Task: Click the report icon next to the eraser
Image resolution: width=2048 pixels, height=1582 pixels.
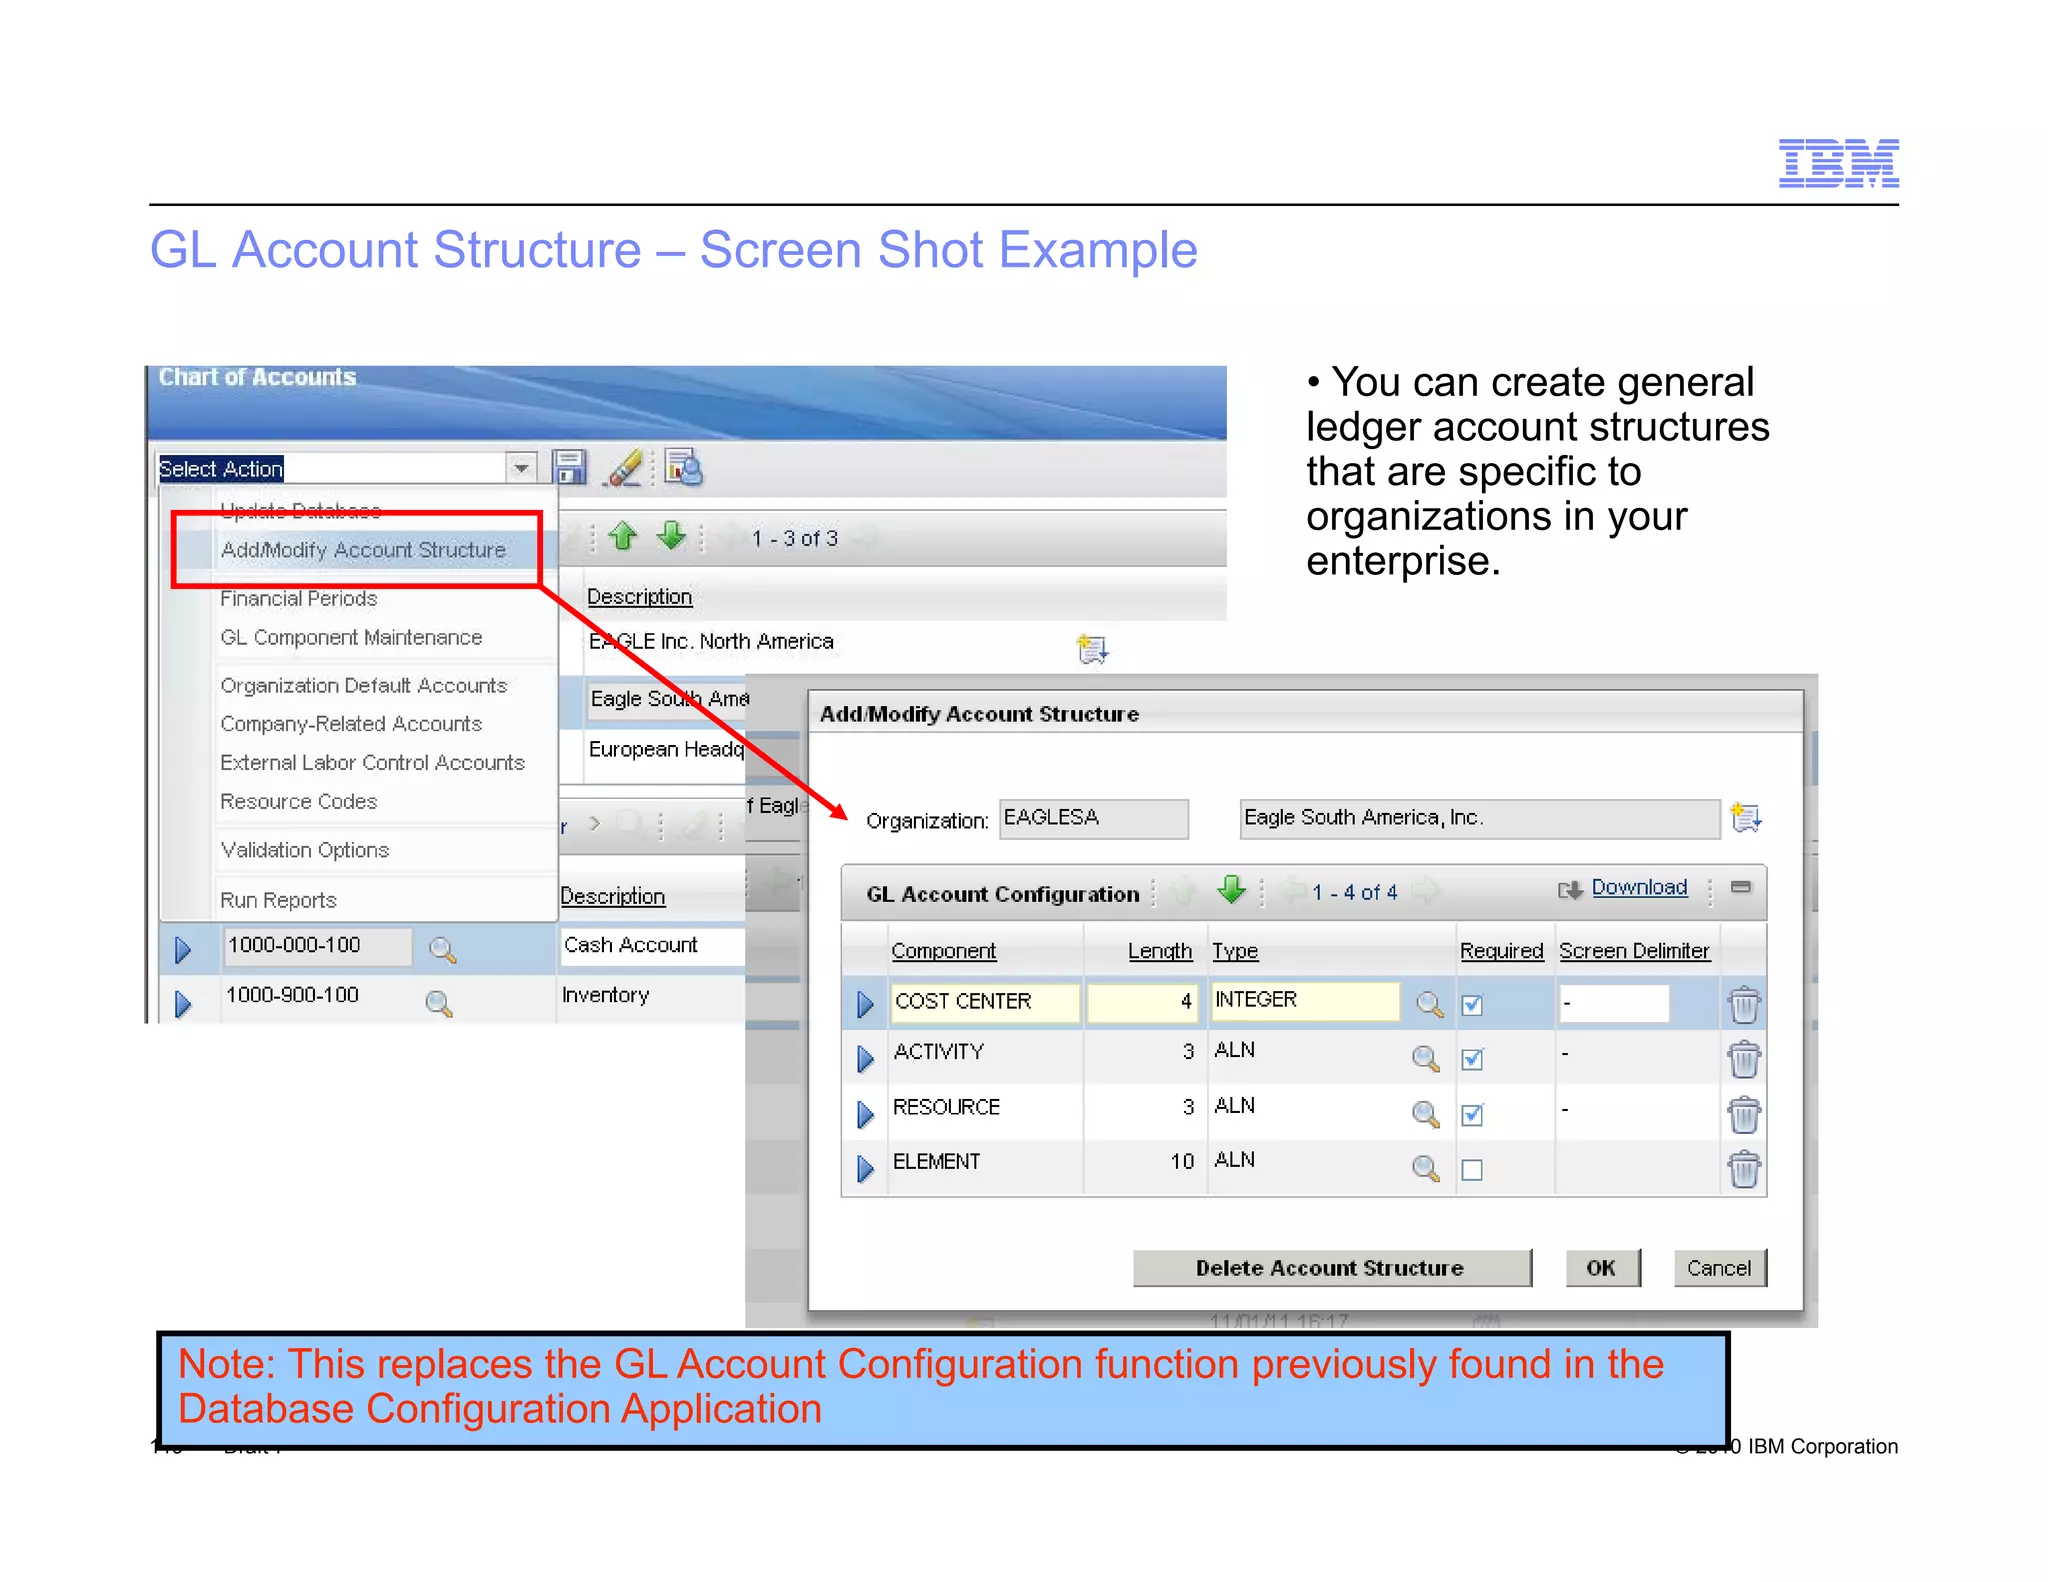Action: coord(685,467)
